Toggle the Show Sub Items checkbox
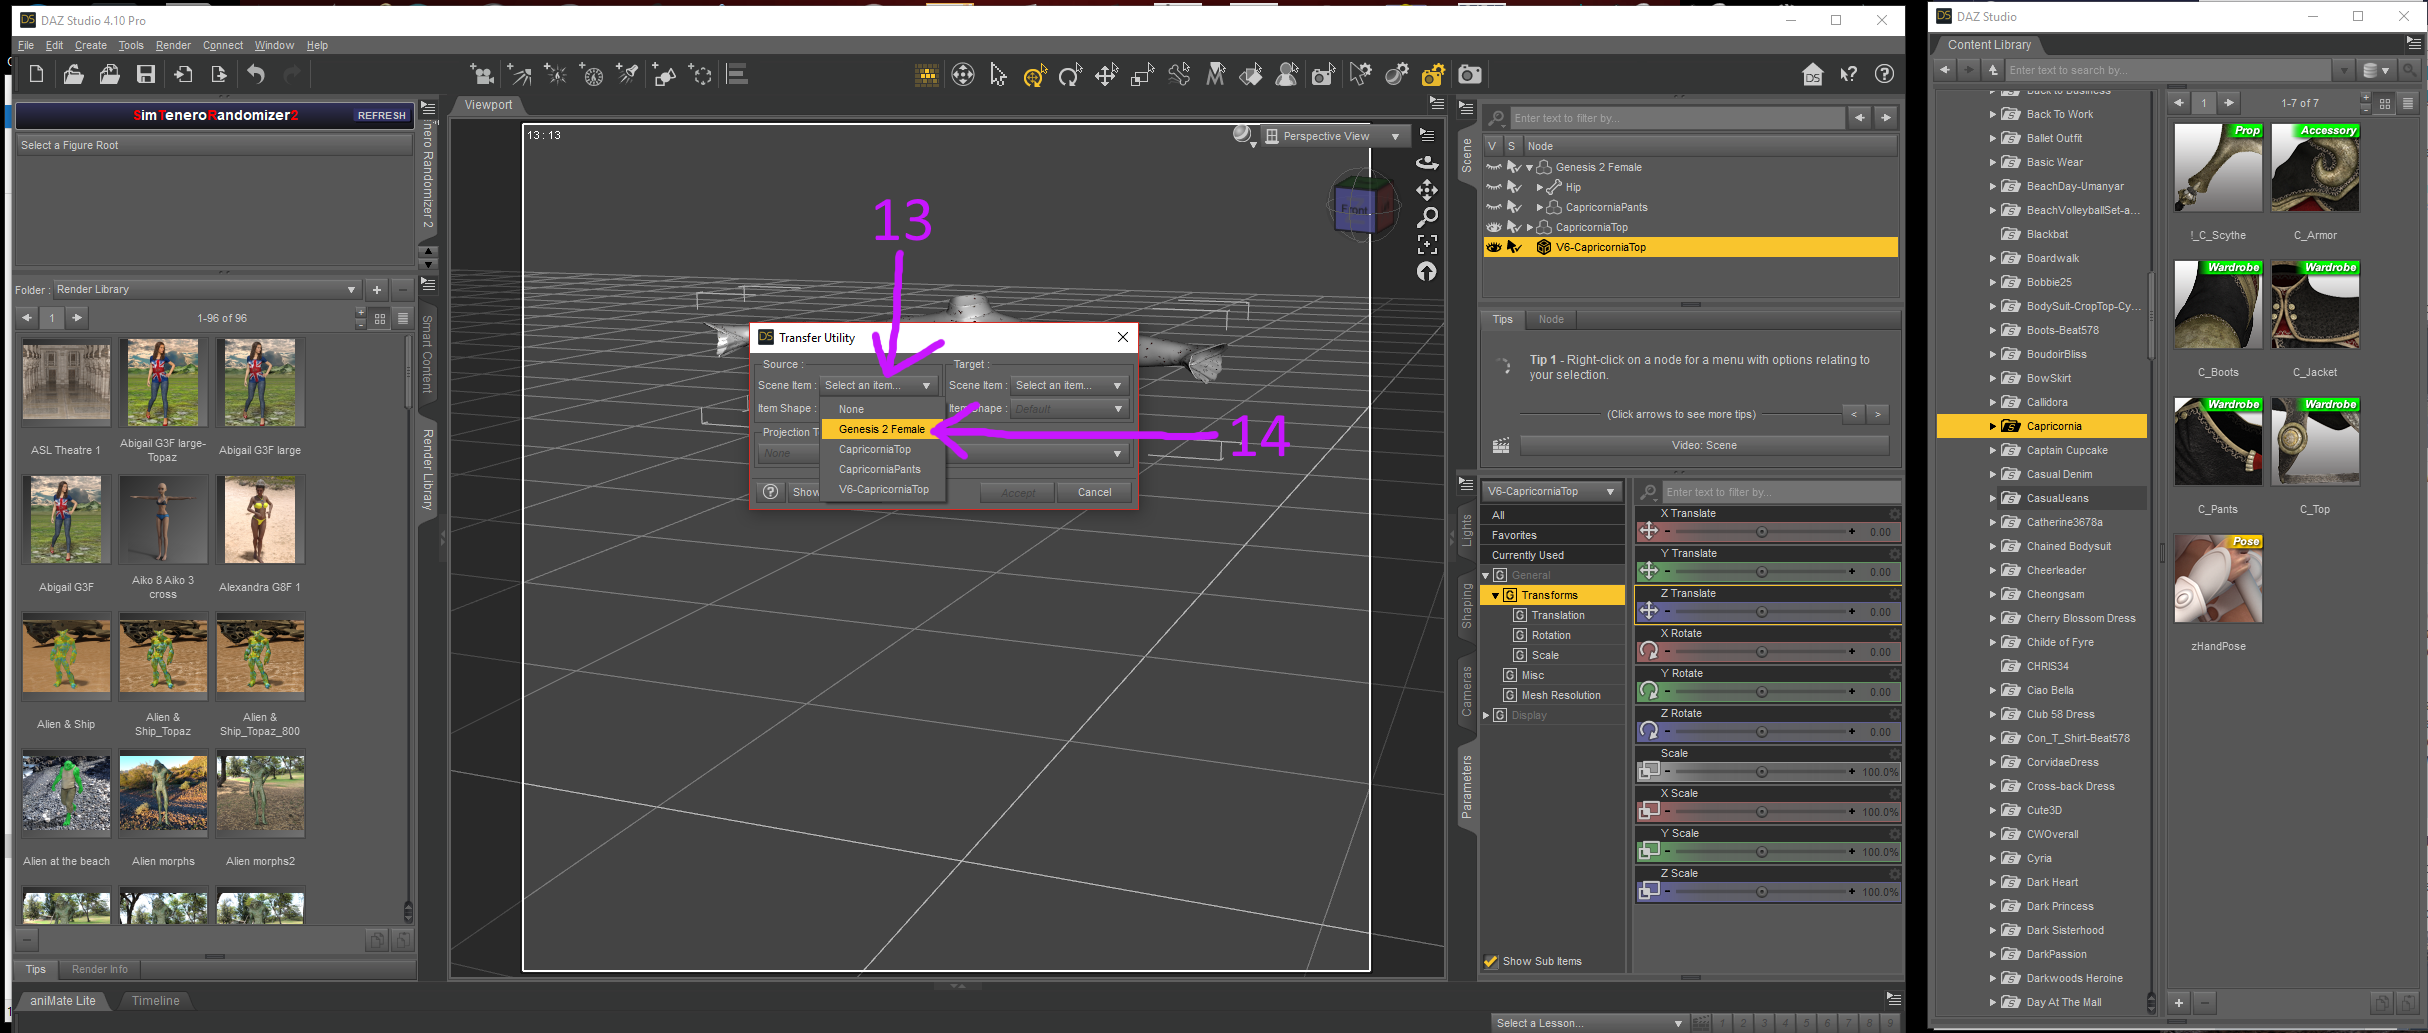Screen dimensions: 2428x1033 coord(1491,961)
